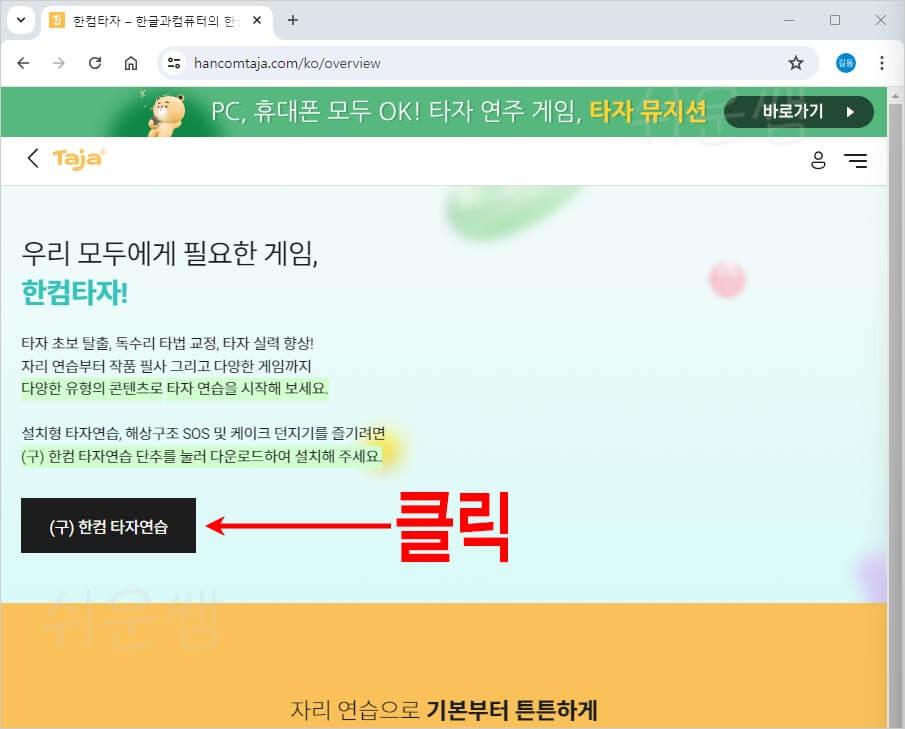Open a new browser tab

pyautogui.click(x=290, y=19)
